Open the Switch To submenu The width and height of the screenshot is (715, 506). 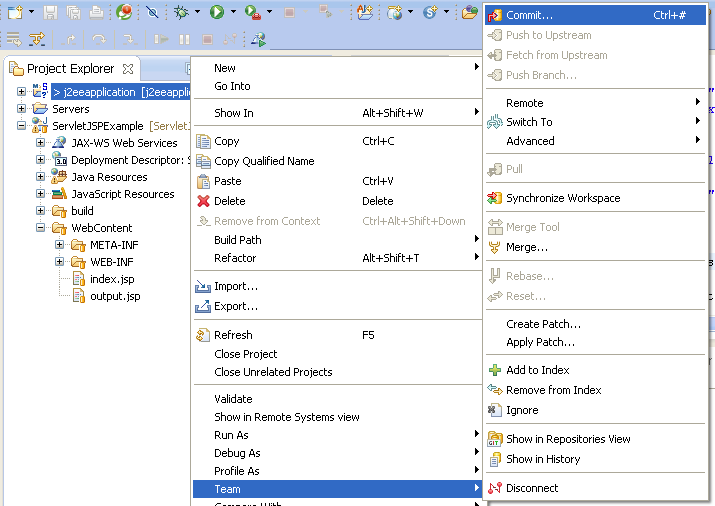click(596, 122)
